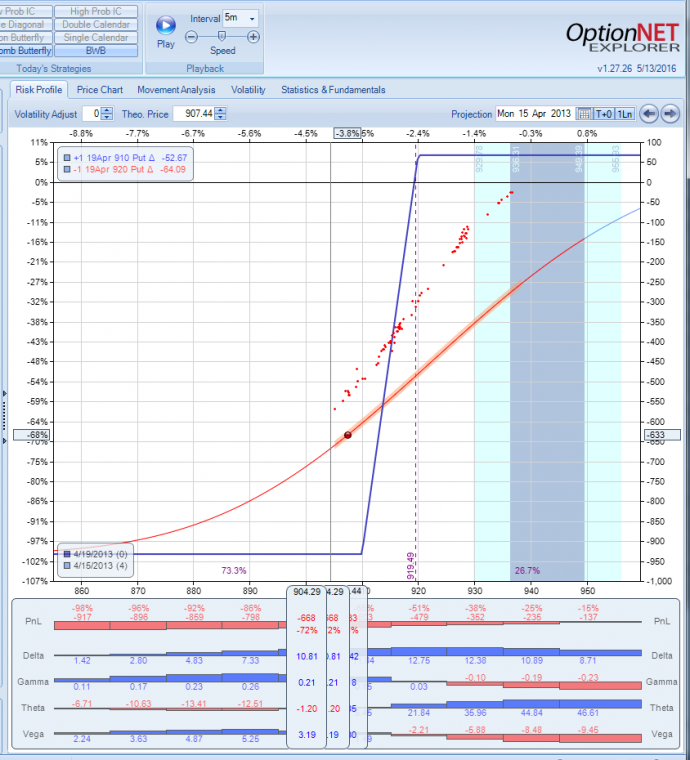Click the -68% left axis marker
This screenshot has height=760, width=690.
(x=31, y=435)
